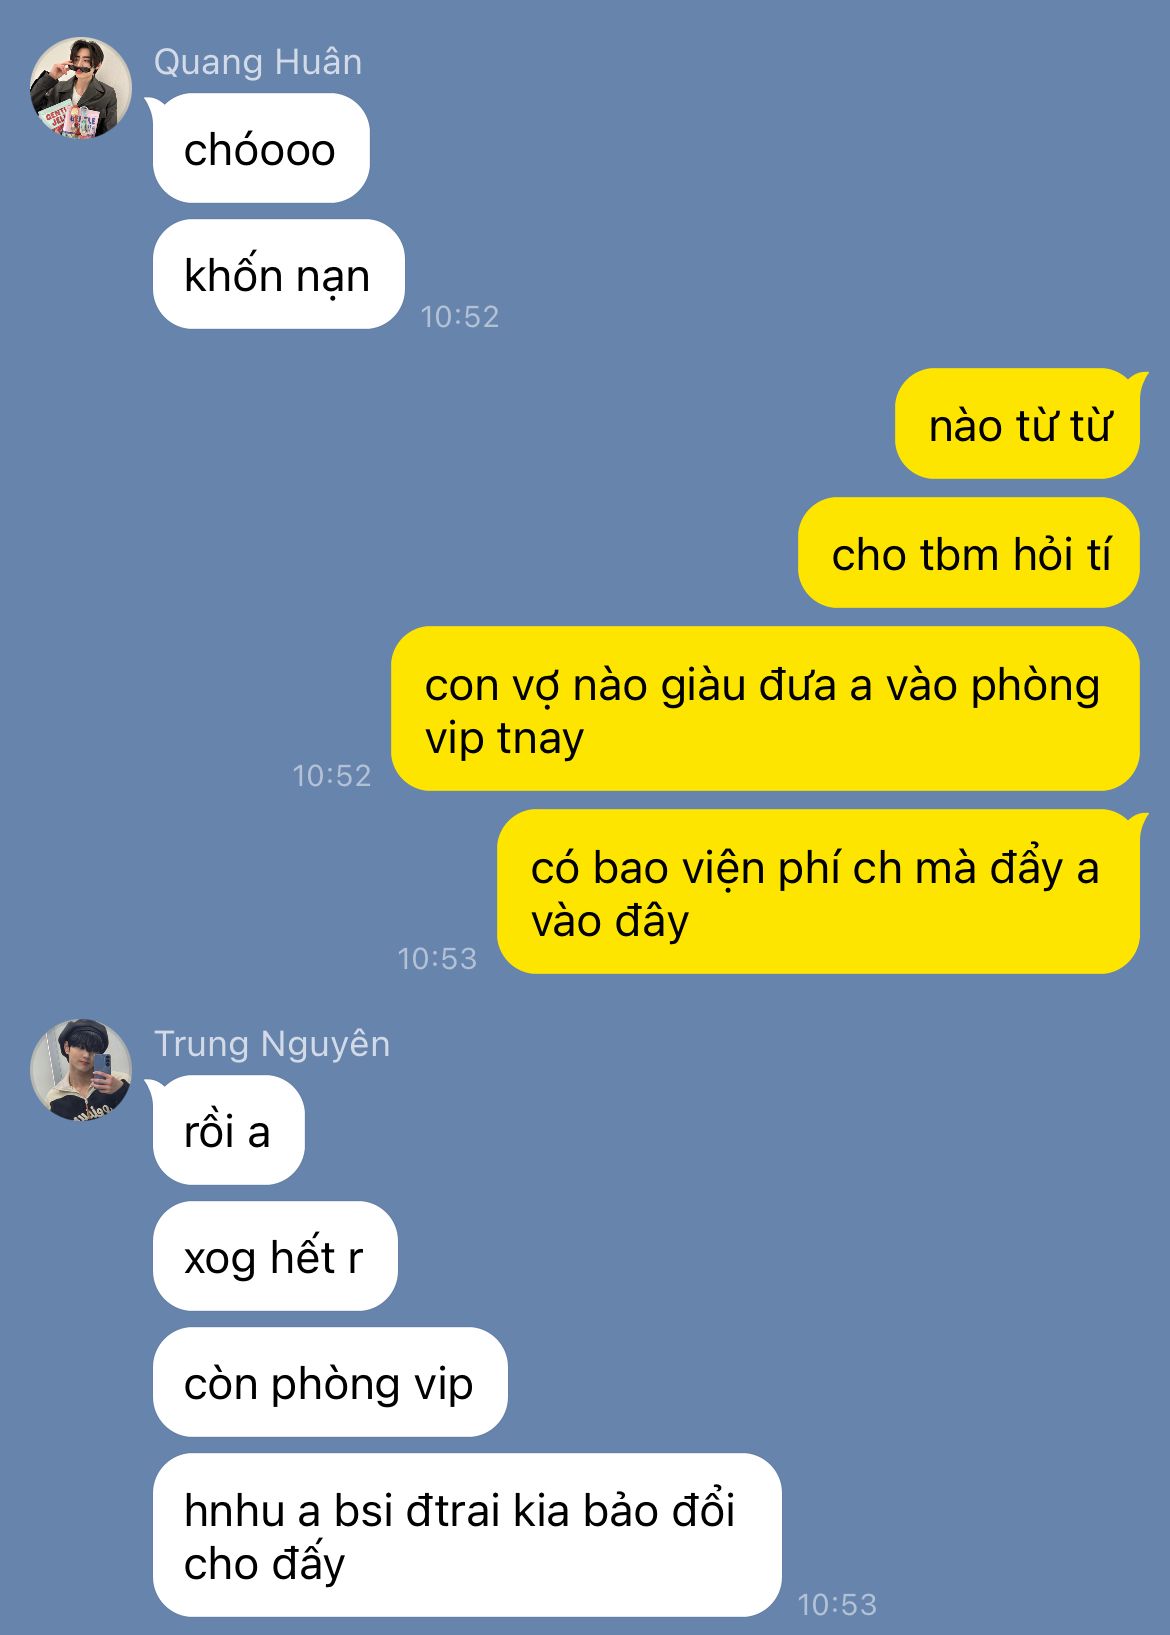This screenshot has width=1170, height=1635.
Task: Select the "rồi a" message bubble
Action: tap(228, 1131)
